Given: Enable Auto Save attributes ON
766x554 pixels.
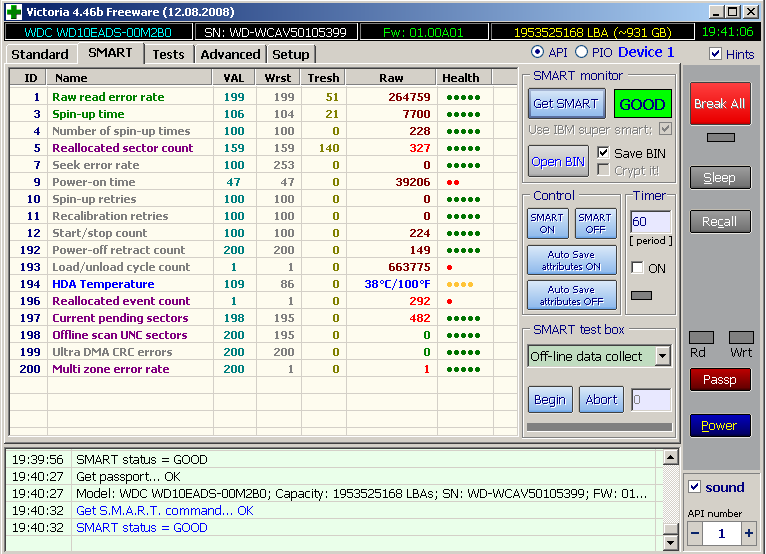Looking at the screenshot, I should coord(572,260).
